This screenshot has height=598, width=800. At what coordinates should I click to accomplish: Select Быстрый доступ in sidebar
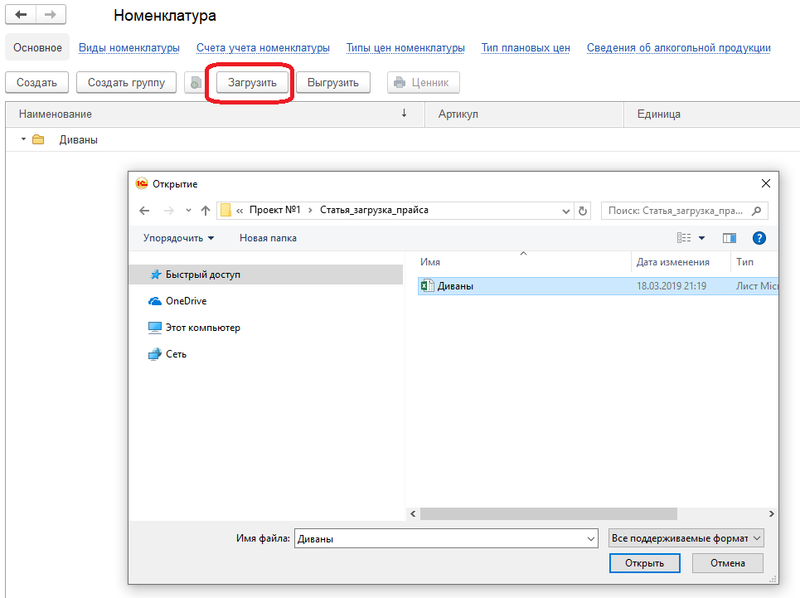pyautogui.click(x=266, y=275)
